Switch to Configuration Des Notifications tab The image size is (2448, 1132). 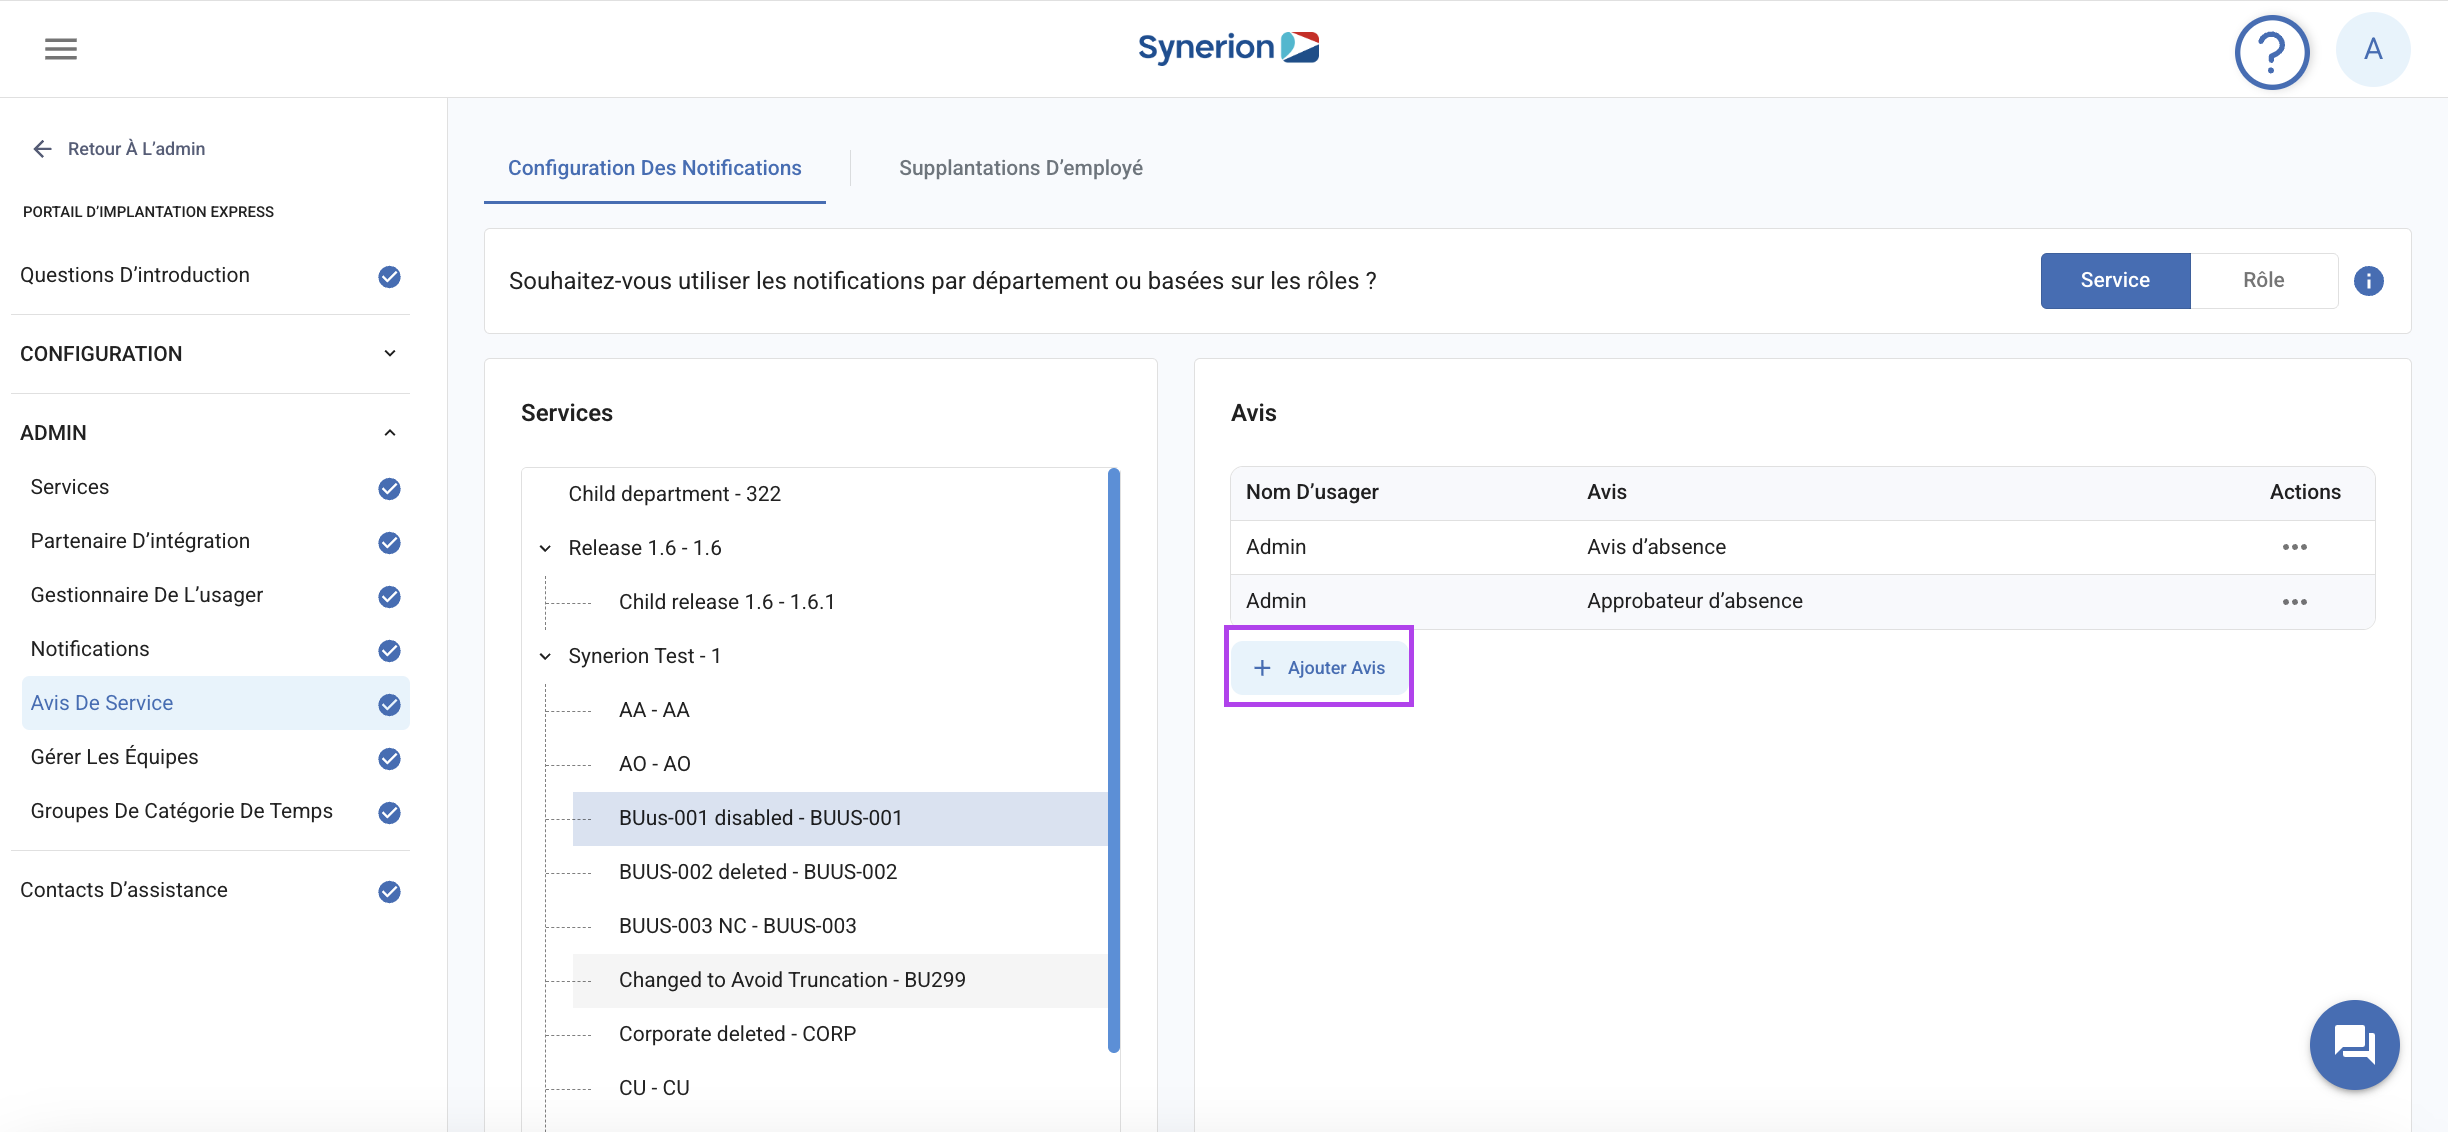point(654,168)
